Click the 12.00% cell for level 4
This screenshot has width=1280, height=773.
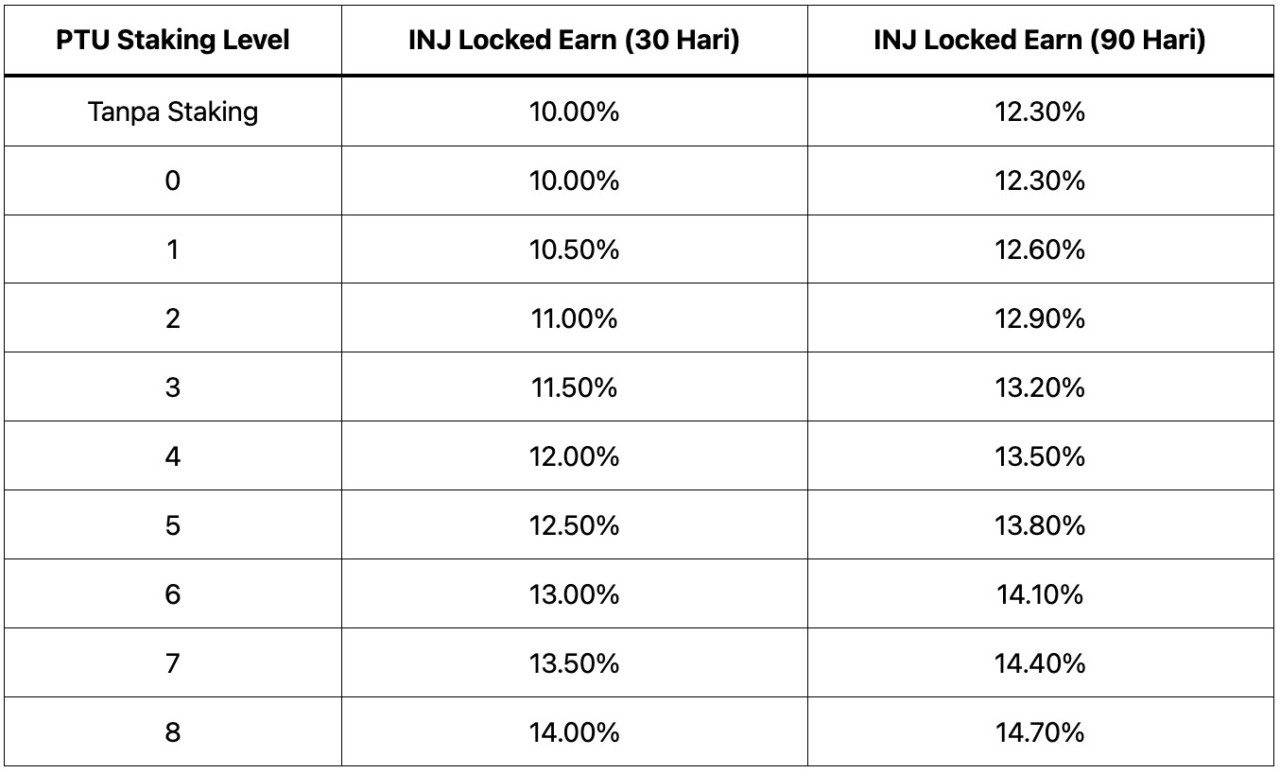point(573,457)
